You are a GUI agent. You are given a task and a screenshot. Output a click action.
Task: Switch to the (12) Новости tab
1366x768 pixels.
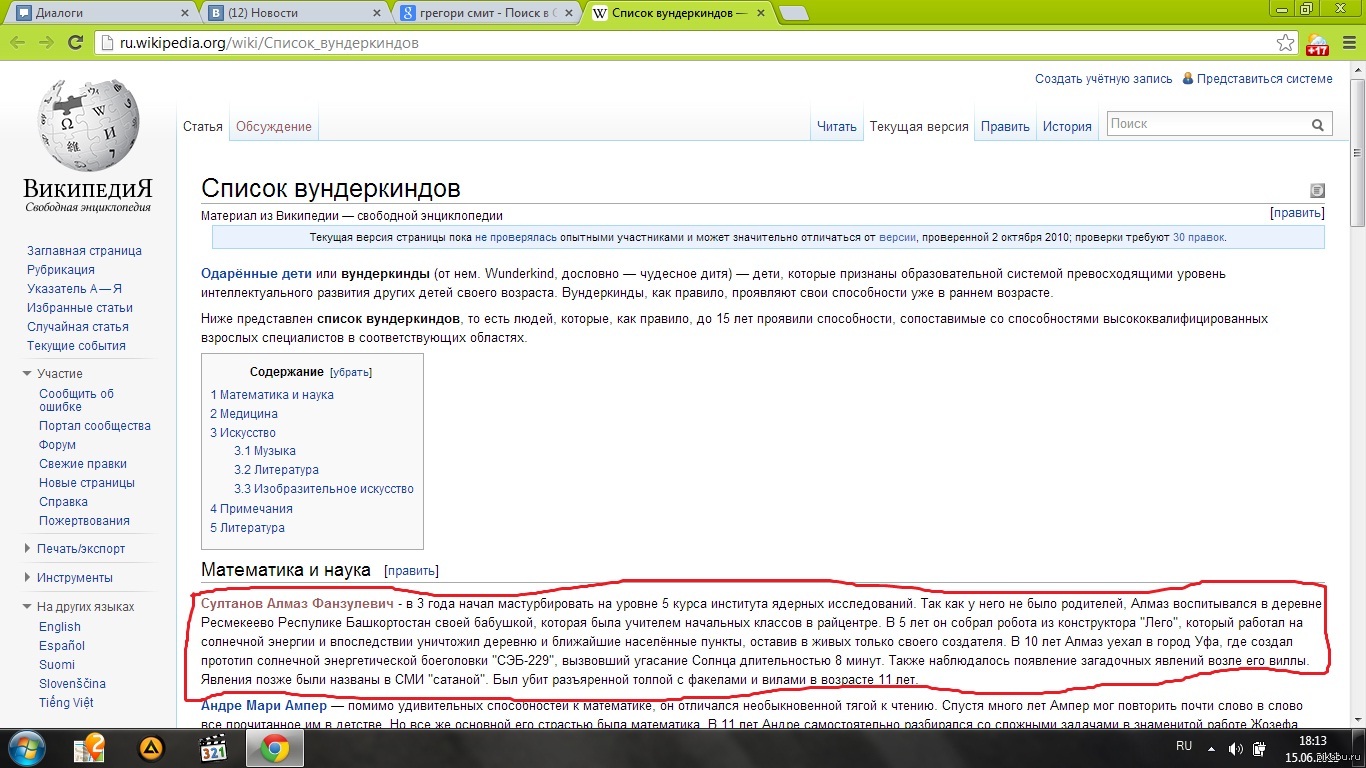coord(291,13)
